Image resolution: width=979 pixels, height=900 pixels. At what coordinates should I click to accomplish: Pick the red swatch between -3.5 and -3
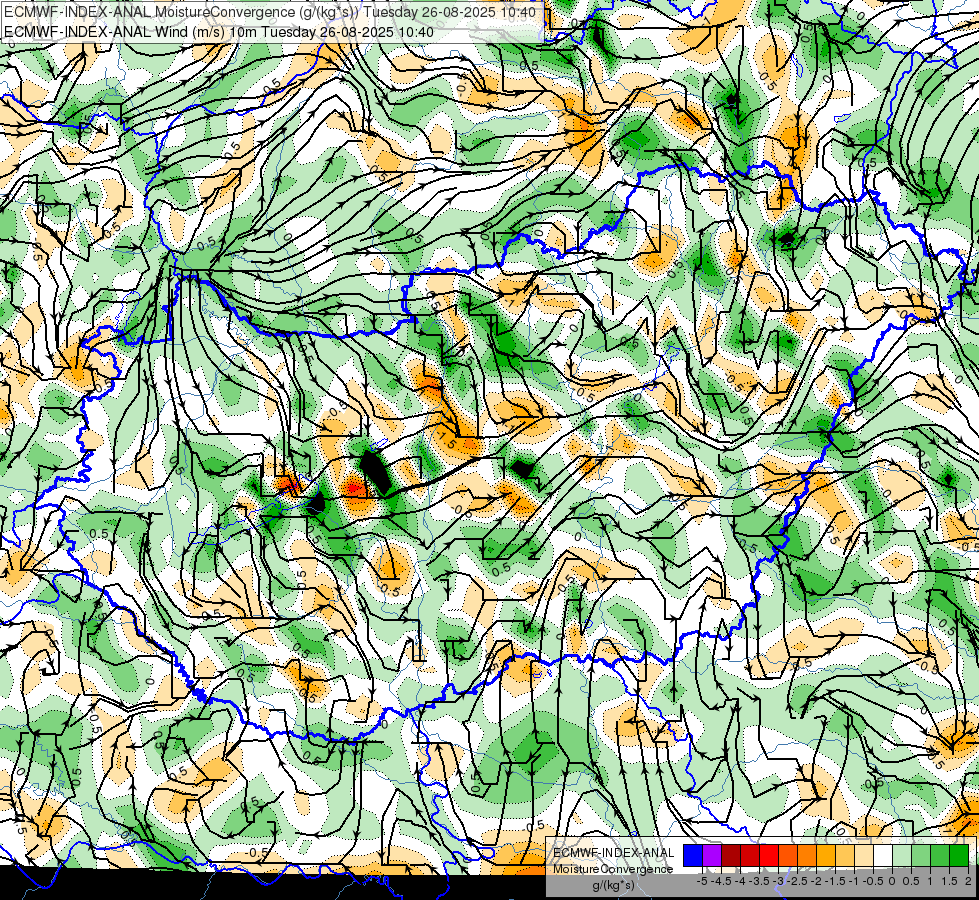769,856
